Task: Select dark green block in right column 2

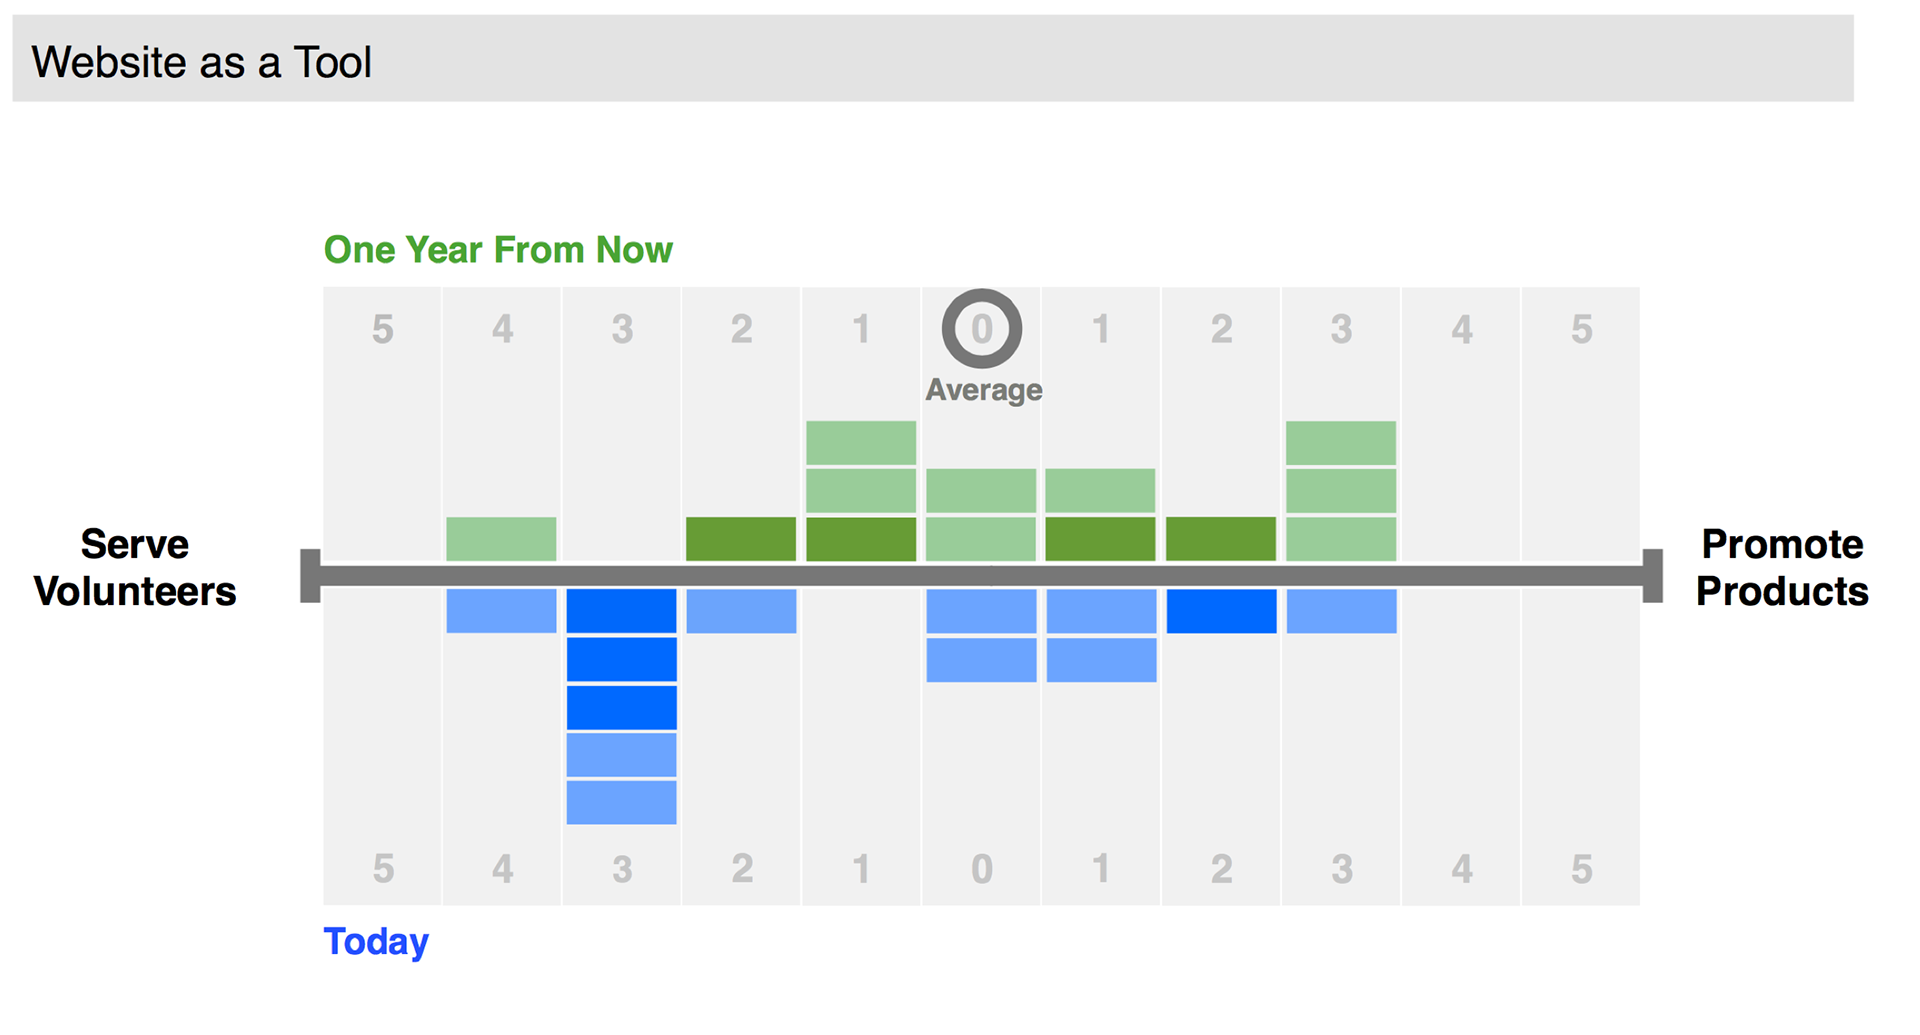Action: point(1221,539)
